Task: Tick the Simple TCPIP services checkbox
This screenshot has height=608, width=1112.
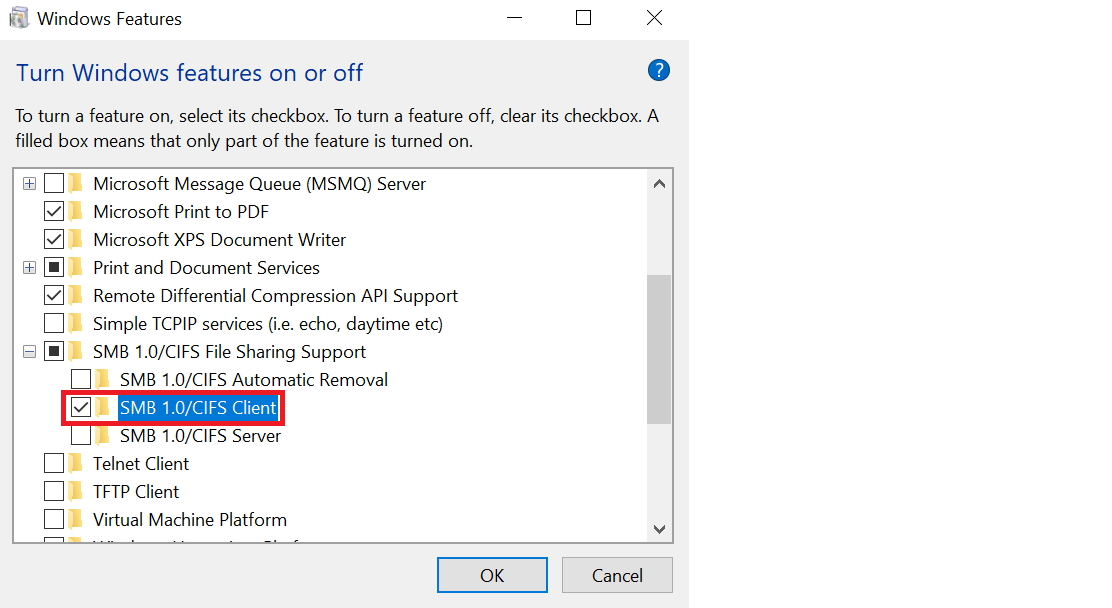Action: pyautogui.click(x=54, y=324)
